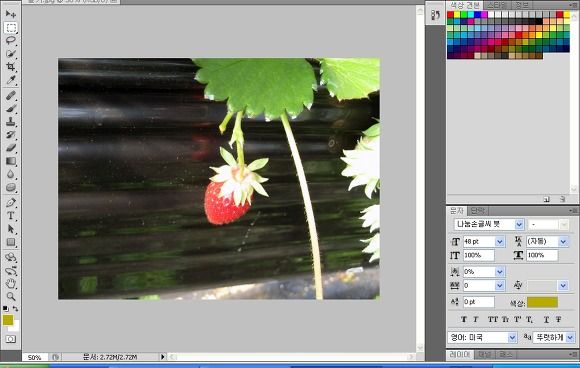Switch to the 스타일 styles tab

click(496, 5)
